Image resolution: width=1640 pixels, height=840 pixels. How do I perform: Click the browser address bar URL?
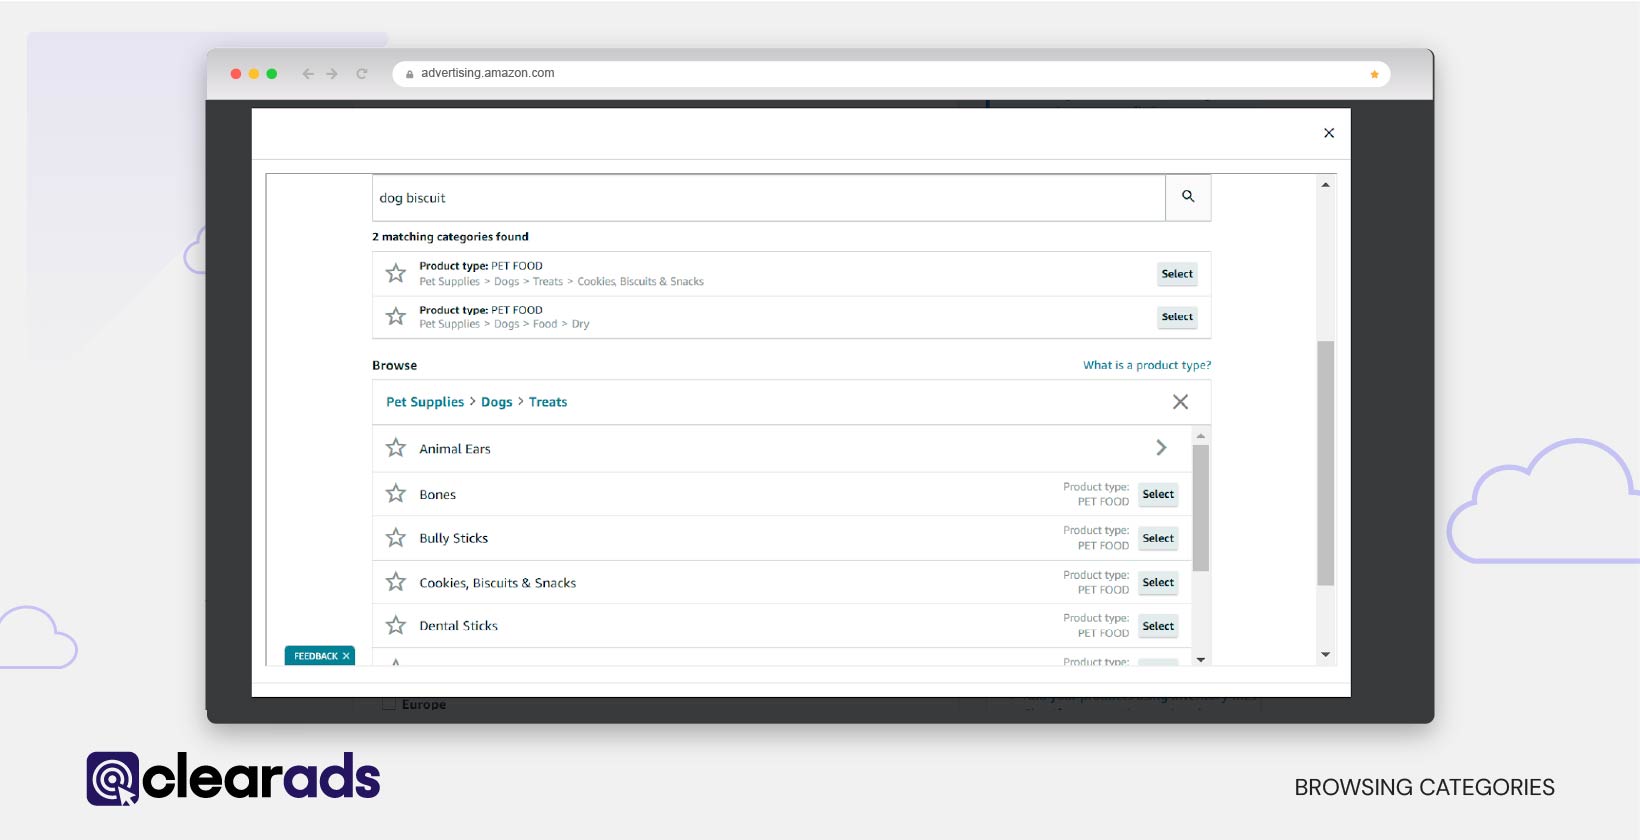(x=487, y=73)
